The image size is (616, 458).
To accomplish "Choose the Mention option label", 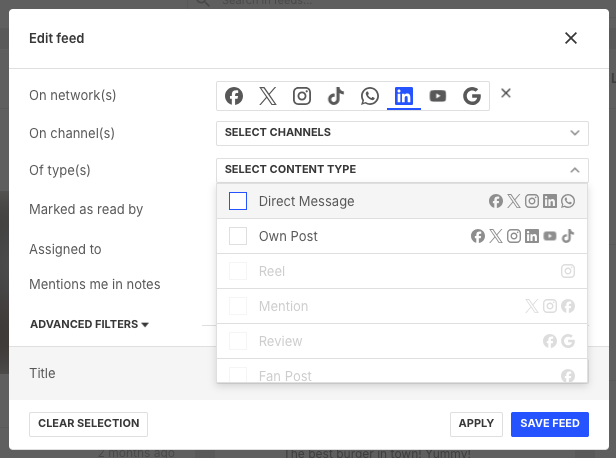I will (283, 306).
